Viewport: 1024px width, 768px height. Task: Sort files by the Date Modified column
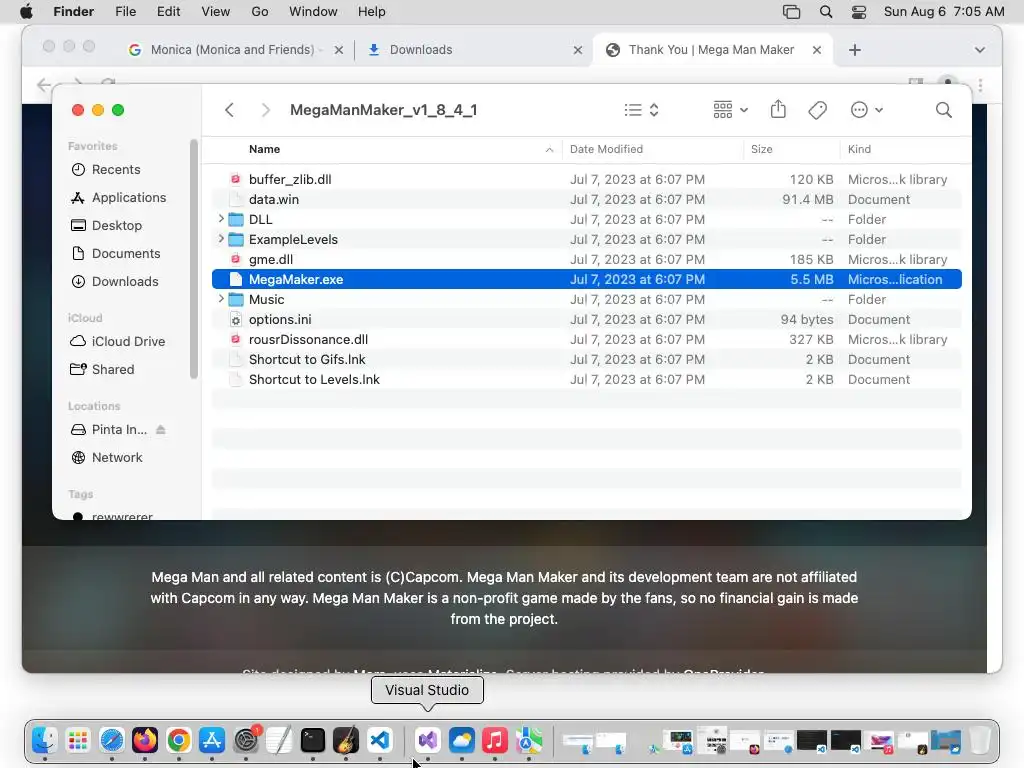[606, 149]
